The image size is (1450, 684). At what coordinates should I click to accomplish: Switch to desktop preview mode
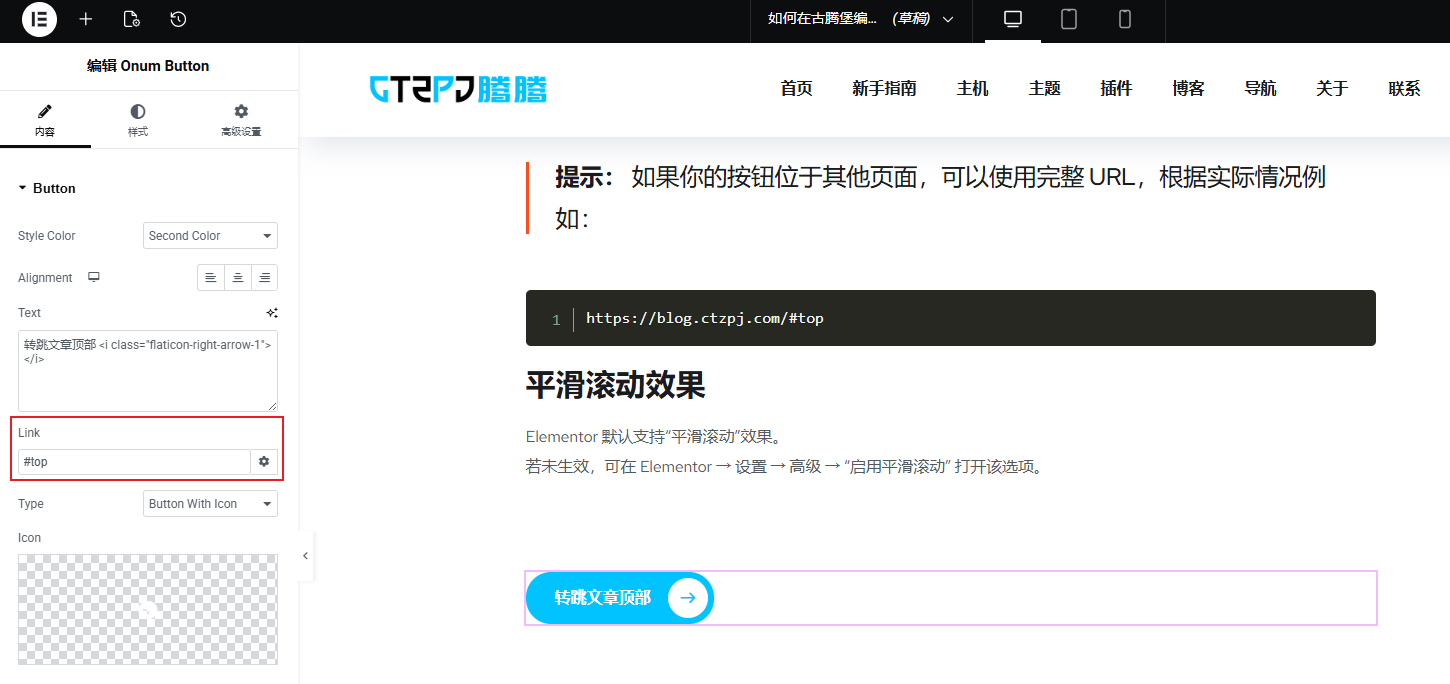click(x=1013, y=19)
